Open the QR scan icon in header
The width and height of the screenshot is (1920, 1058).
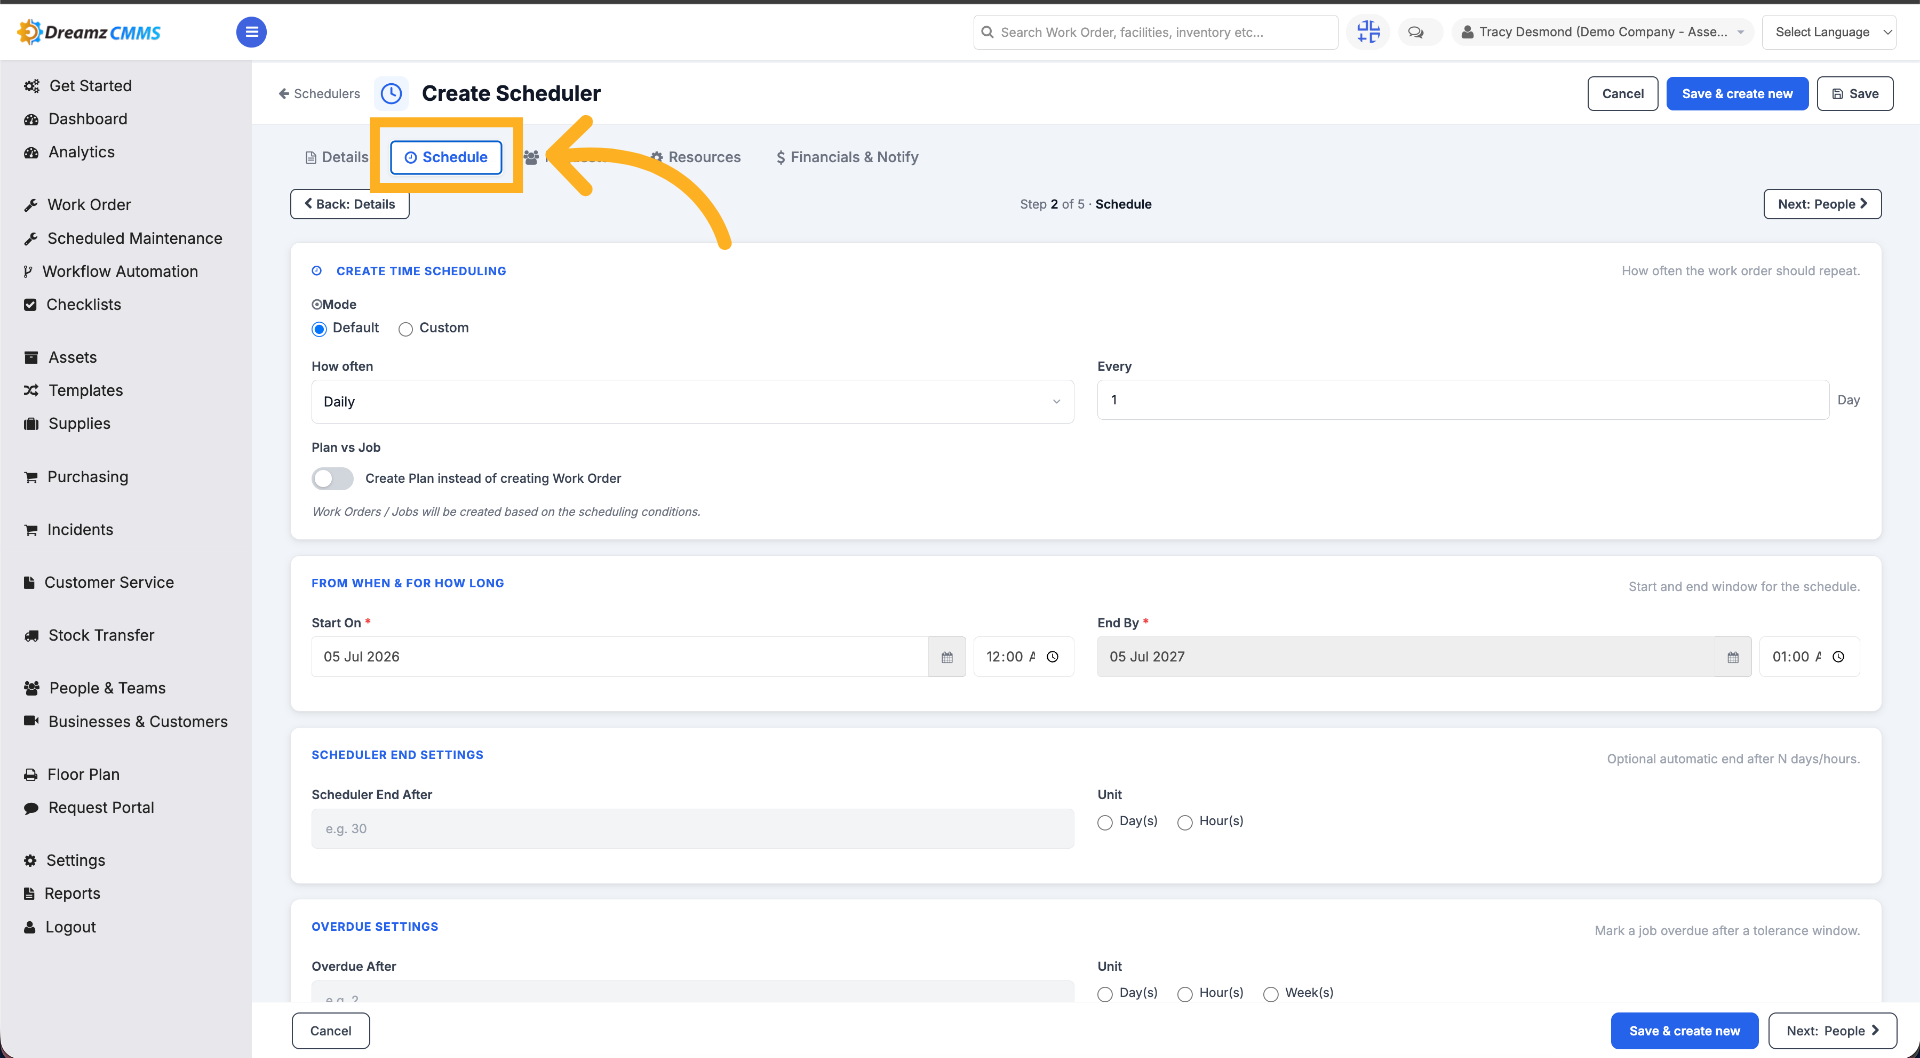[1368, 32]
